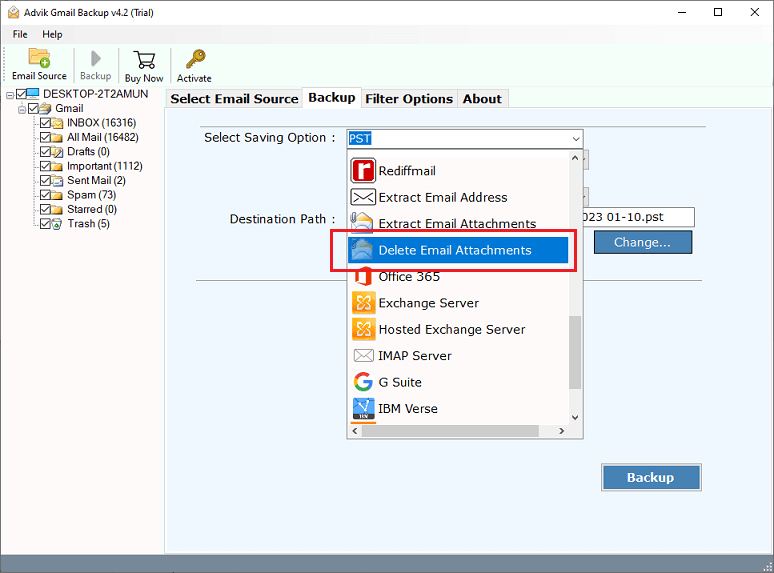Select the Office 365 option
774x573 pixels.
(458, 276)
